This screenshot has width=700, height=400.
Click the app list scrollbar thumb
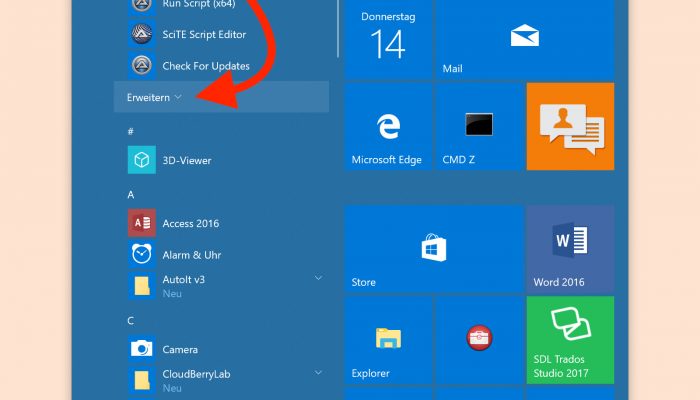pyautogui.click(x=338, y=29)
